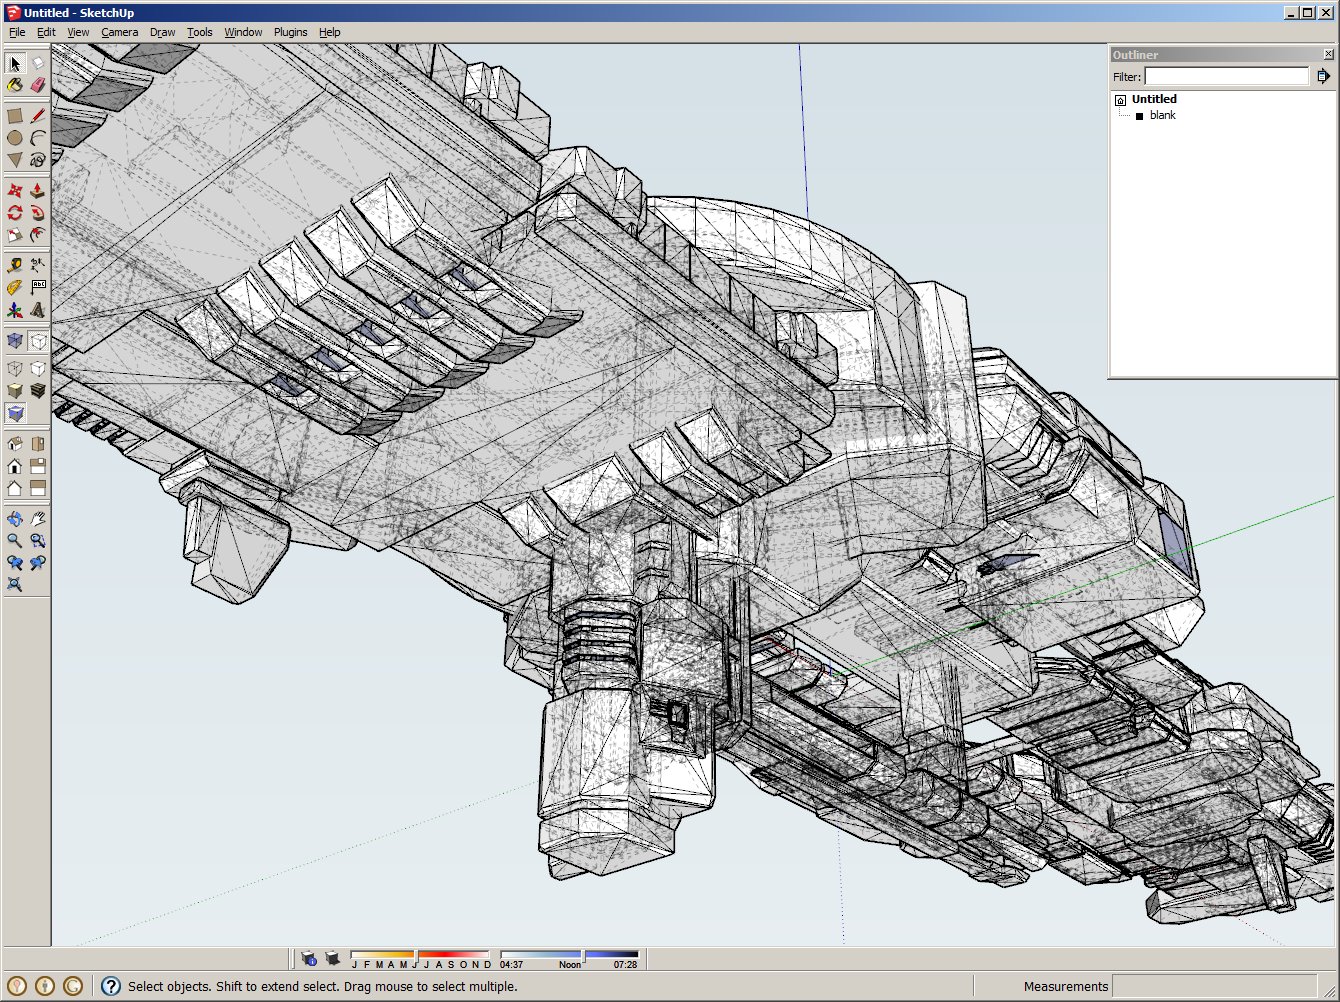Choose the Orbit camera tool
The height and width of the screenshot is (1002, 1340).
(15, 519)
